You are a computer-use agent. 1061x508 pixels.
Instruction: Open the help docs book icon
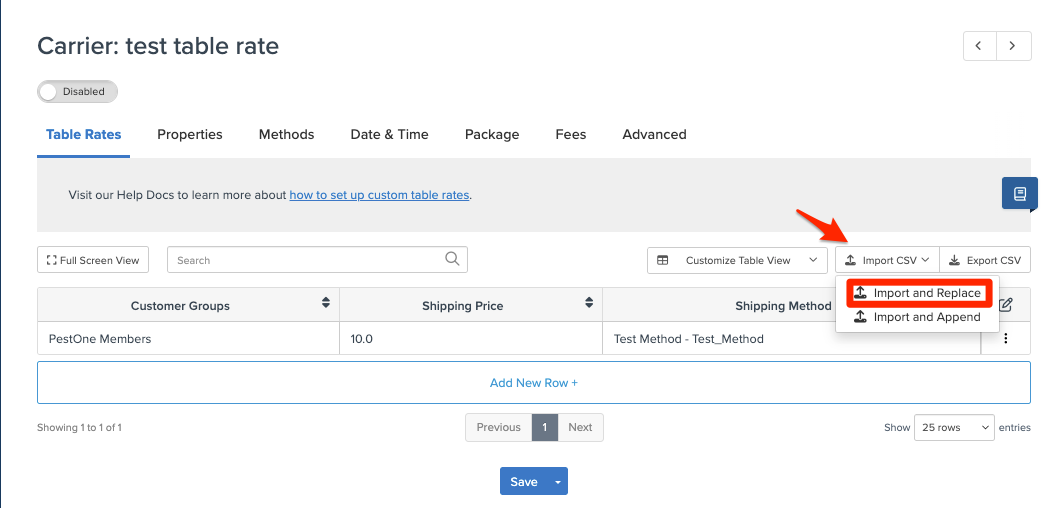(1019, 194)
